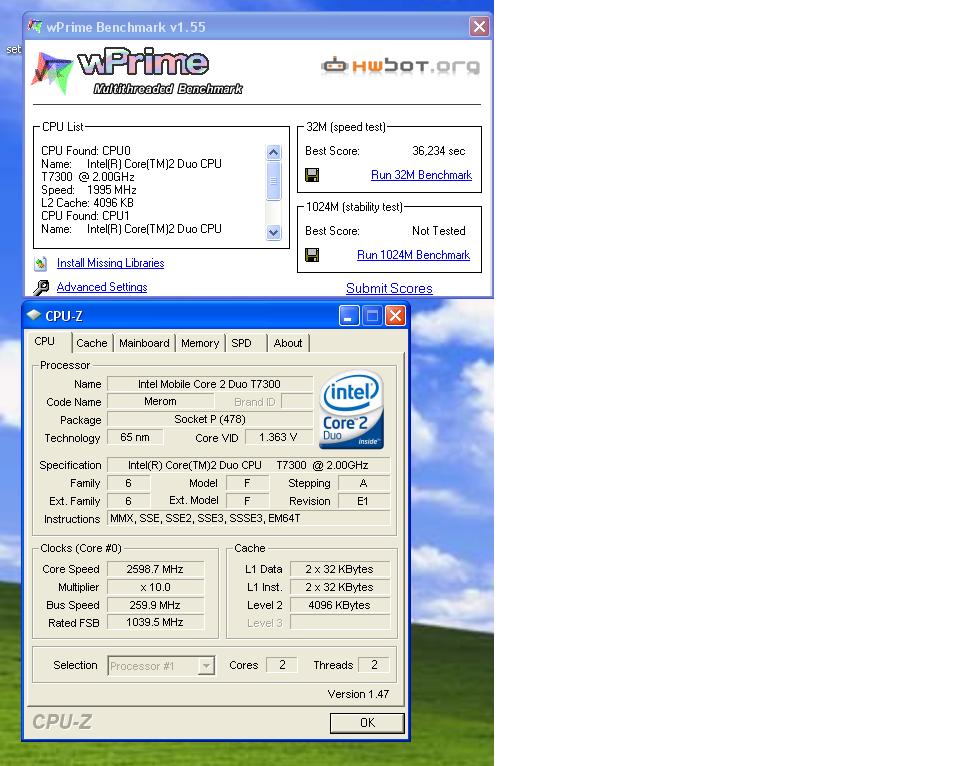This screenshot has height=766, width=960.
Task: Click the 1.363 V Core VID value
Action: click(278, 437)
